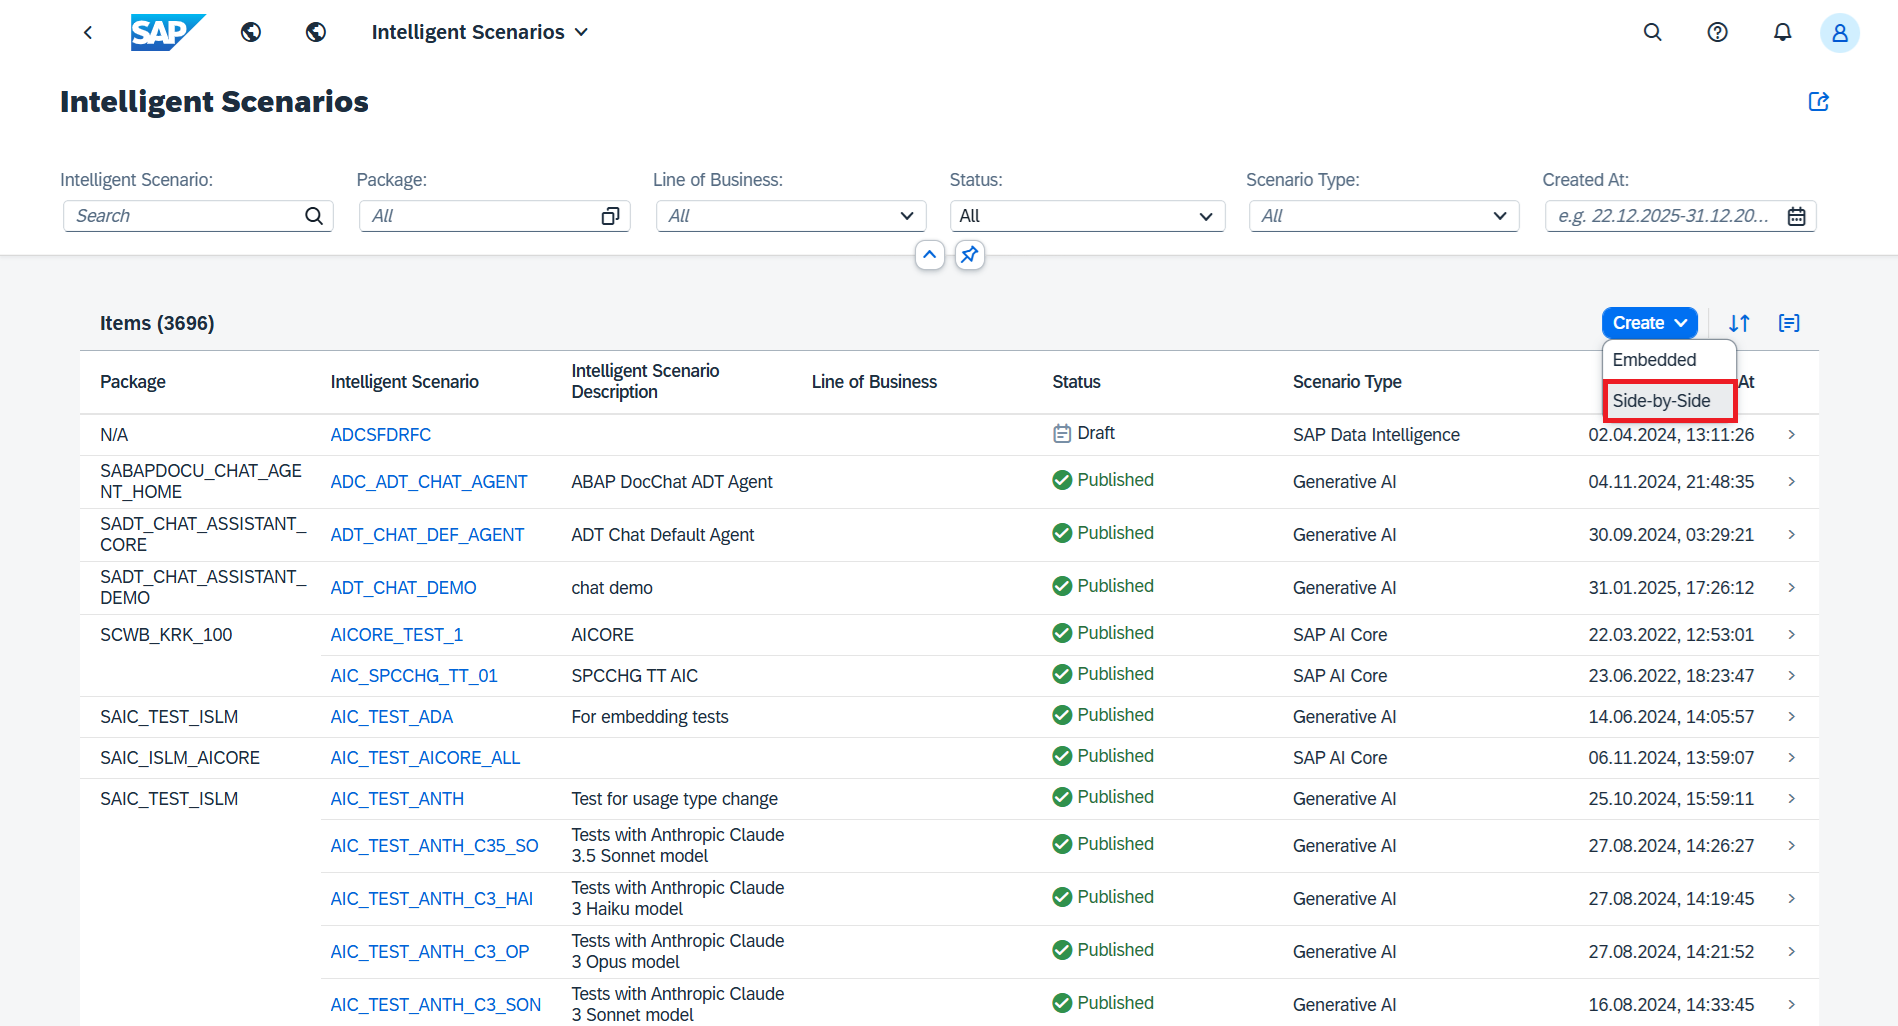Open the AIC_TEST_ADA scenario link
This screenshot has height=1026, width=1898.
pyautogui.click(x=392, y=717)
